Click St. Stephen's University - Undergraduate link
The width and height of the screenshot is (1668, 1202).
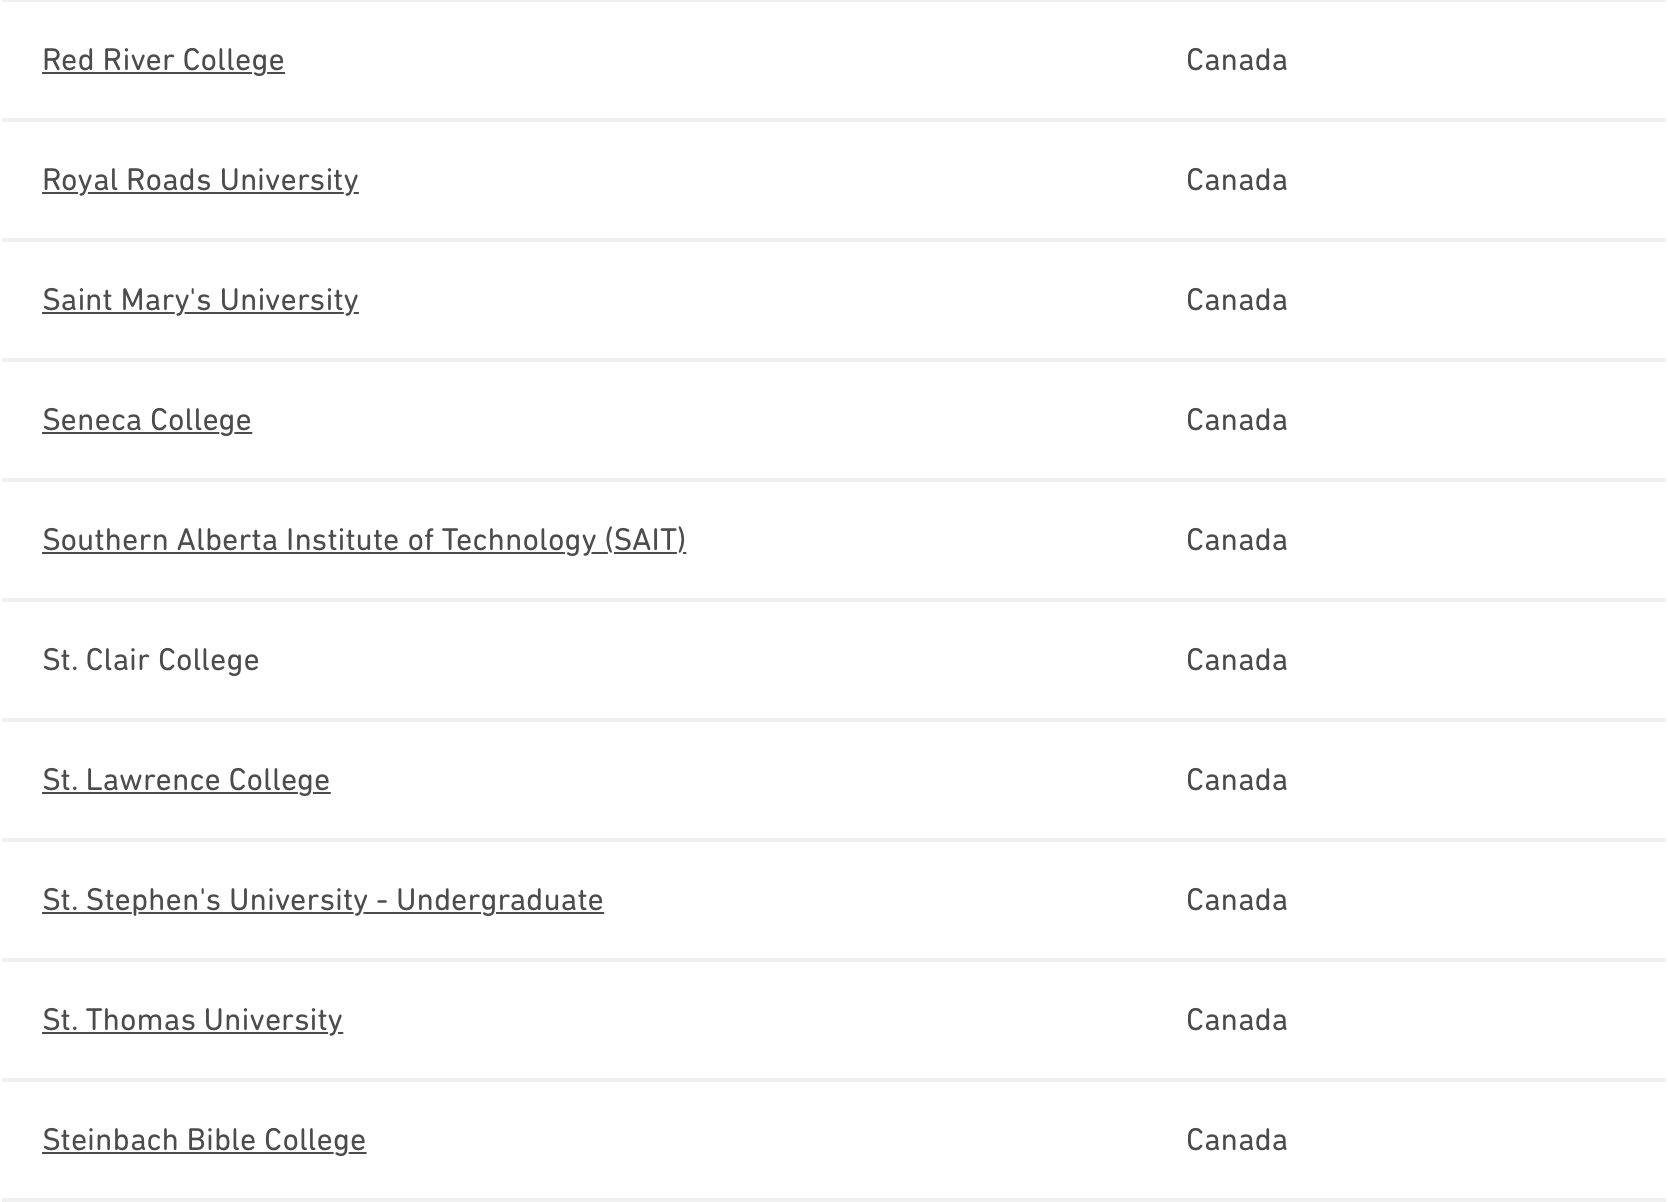click(x=323, y=900)
